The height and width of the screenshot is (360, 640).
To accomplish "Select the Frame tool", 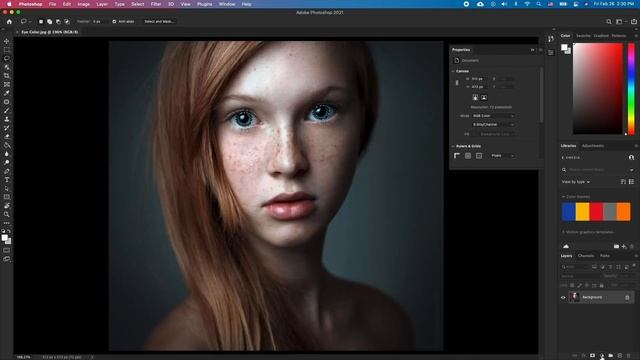I will tap(7, 84).
